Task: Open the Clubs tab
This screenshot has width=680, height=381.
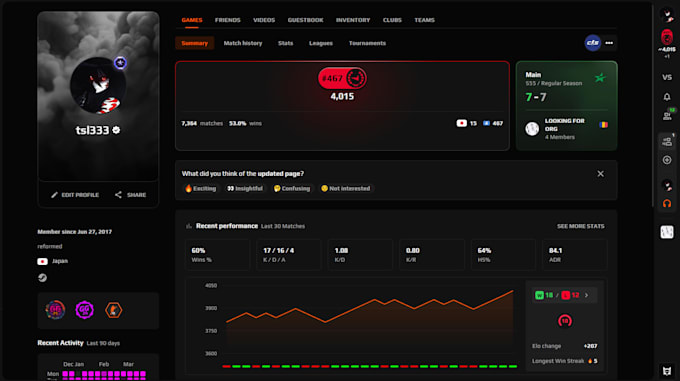Action: pos(392,20)
